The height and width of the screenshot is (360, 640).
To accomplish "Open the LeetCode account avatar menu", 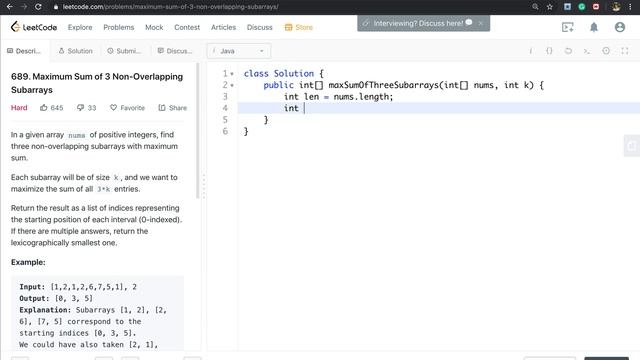I will pyautogui.click(x=620, y=27).
